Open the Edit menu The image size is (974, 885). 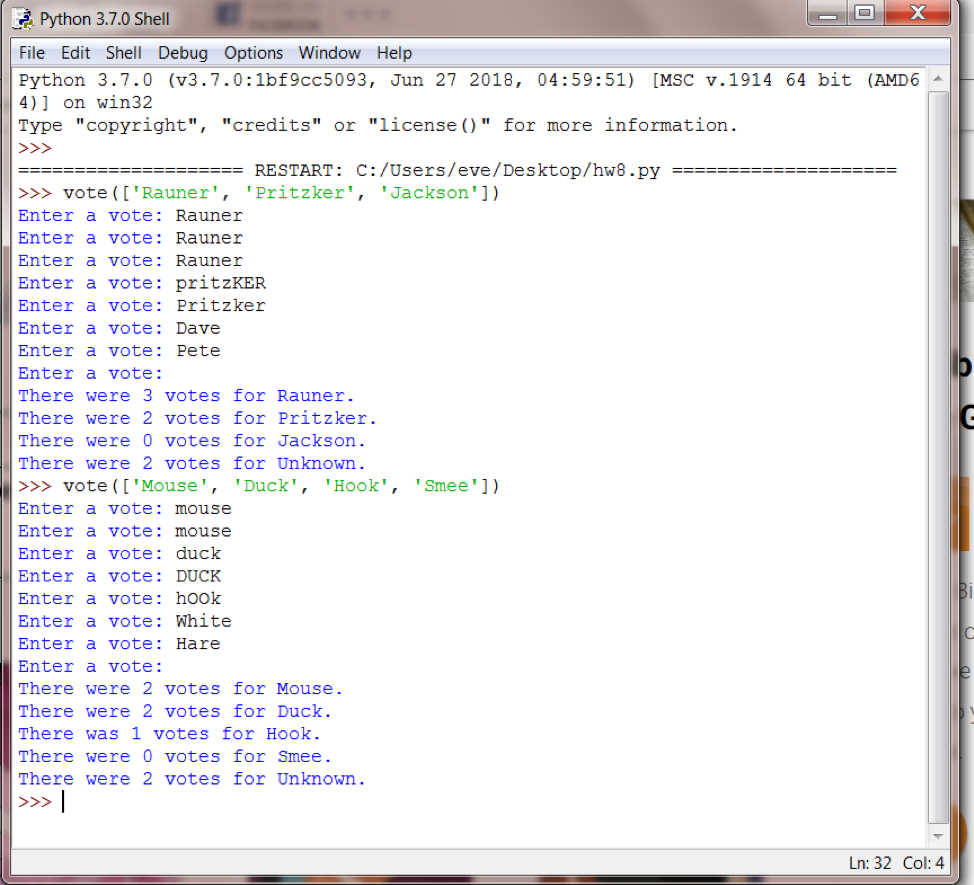pos(74,53)
